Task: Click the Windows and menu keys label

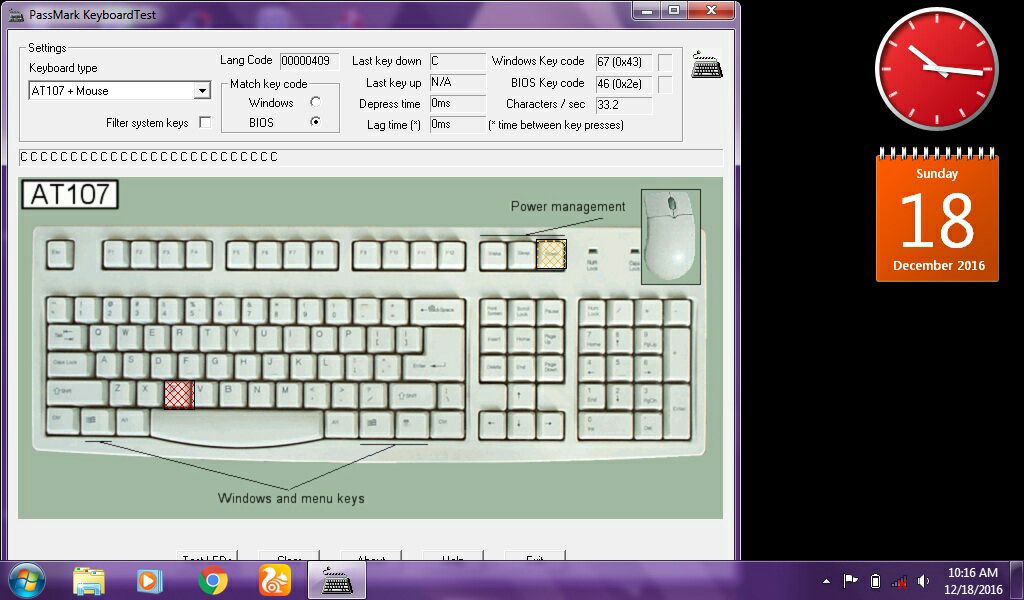Action: (x=291, y=498)
